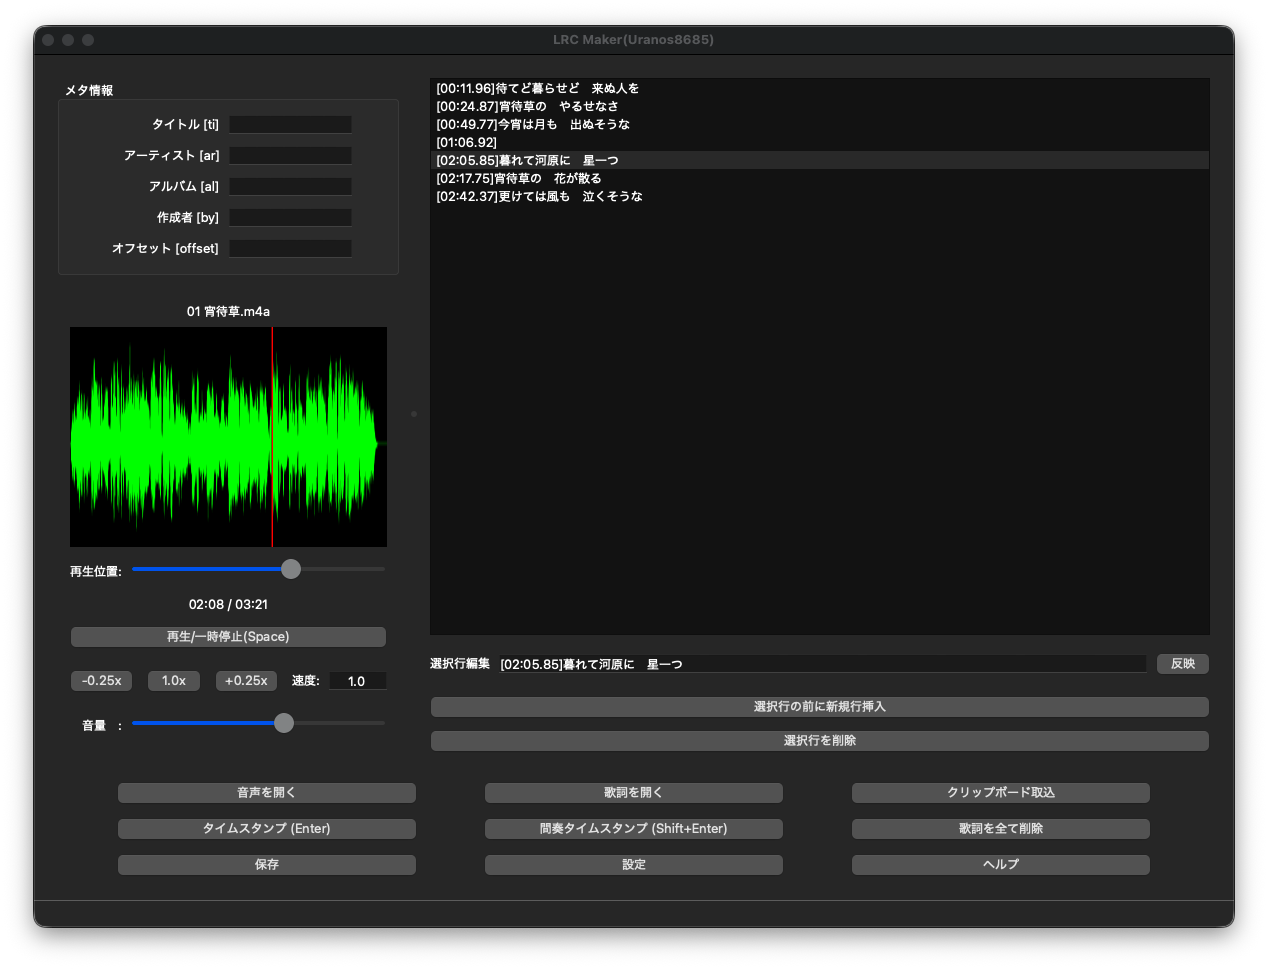1268x969 pixels.
Task: Click the 再生/一時停止(Space) play/pause button
Action: coord(228,637)
